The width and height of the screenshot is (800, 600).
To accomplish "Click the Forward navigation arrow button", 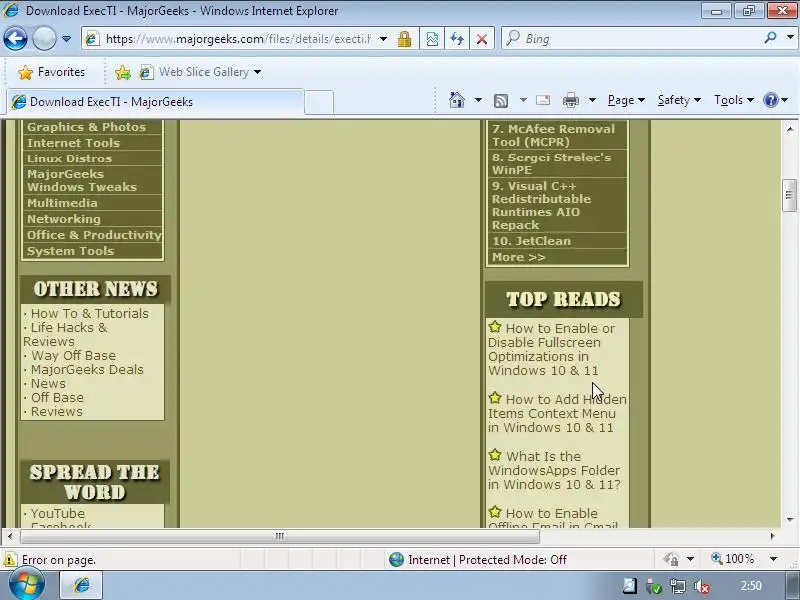I will pyautogui.click(x=44, y=38).
